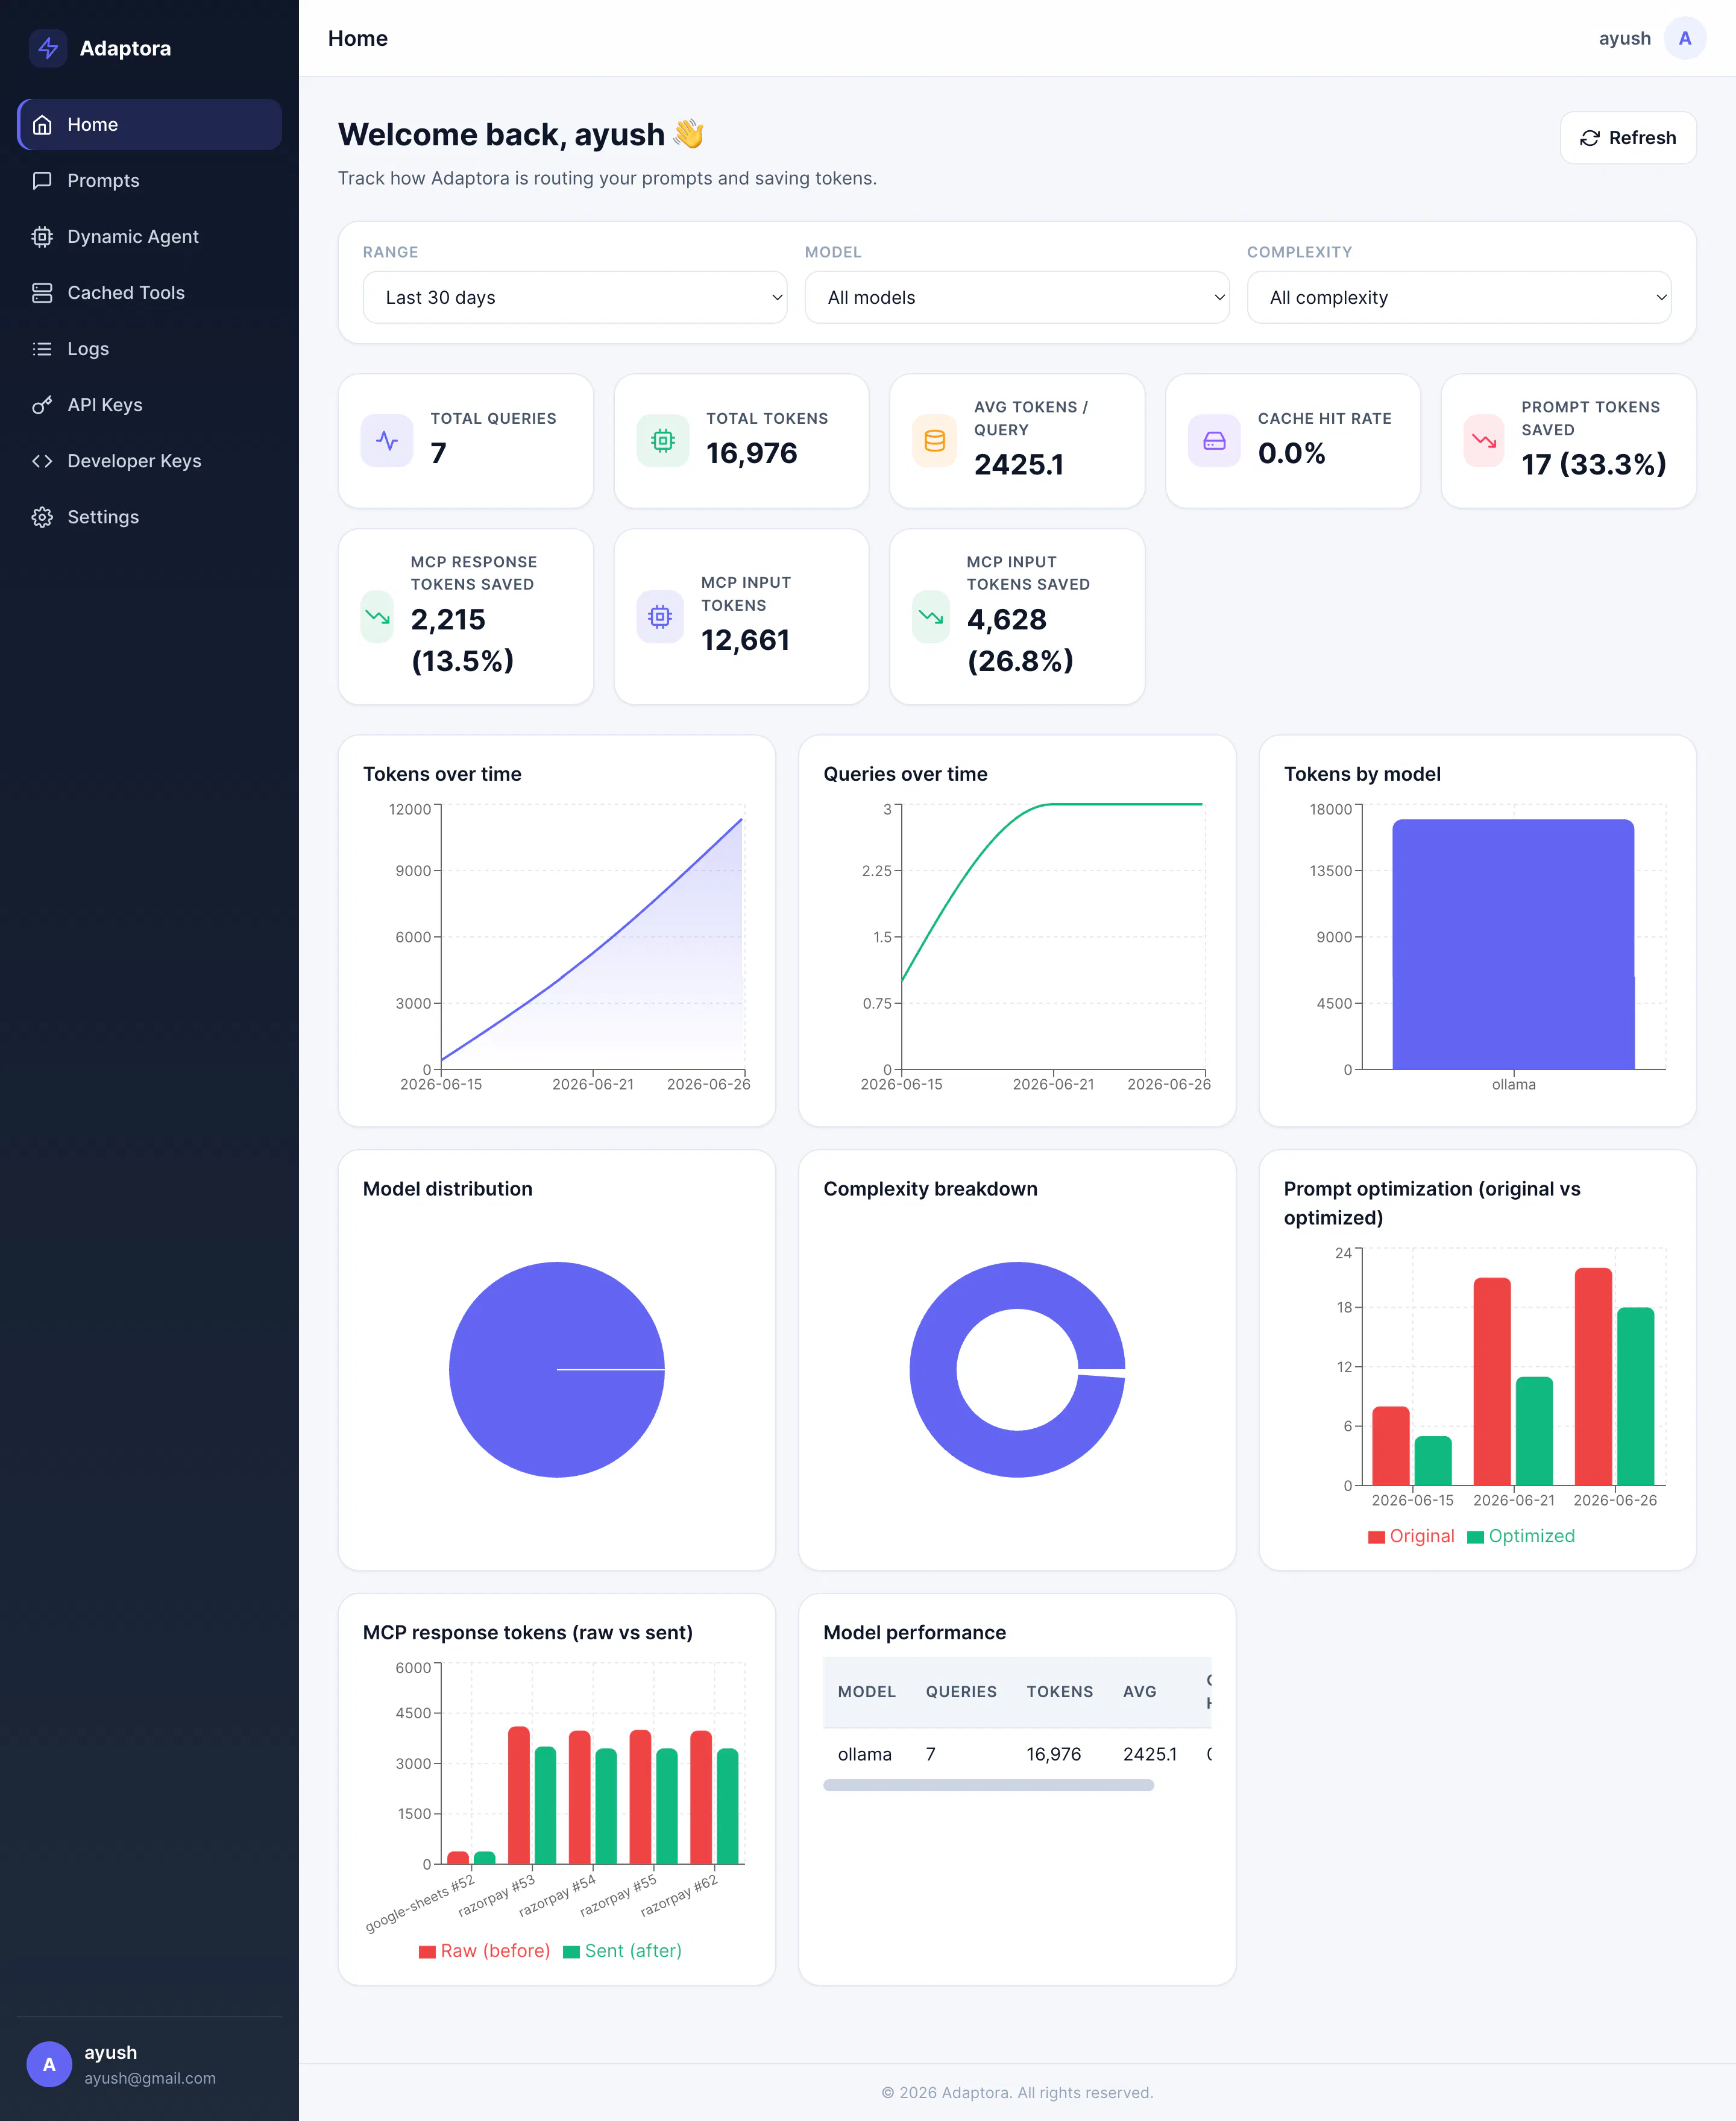Screen dimensions: 1736x2121
Task: Click the MCP Input Tokens chip icon
Action: [660, 617]
